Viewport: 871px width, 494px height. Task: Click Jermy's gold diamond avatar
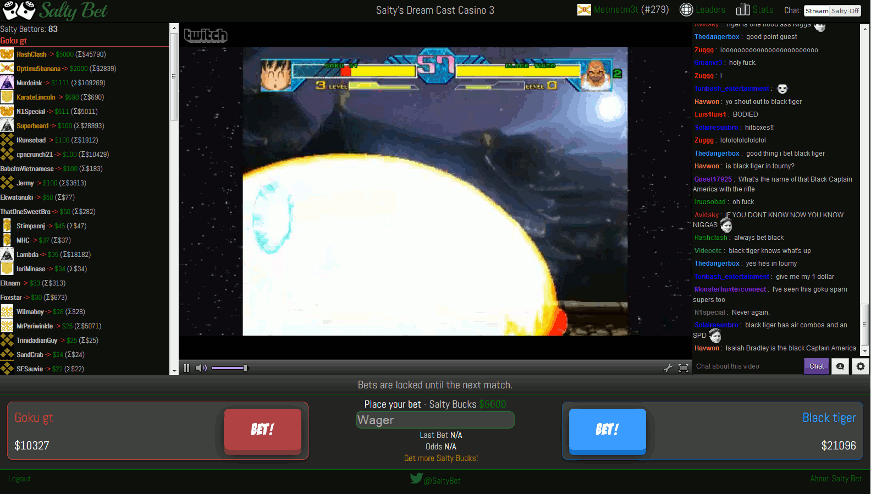pyautogui.click(x=7, y=183)
